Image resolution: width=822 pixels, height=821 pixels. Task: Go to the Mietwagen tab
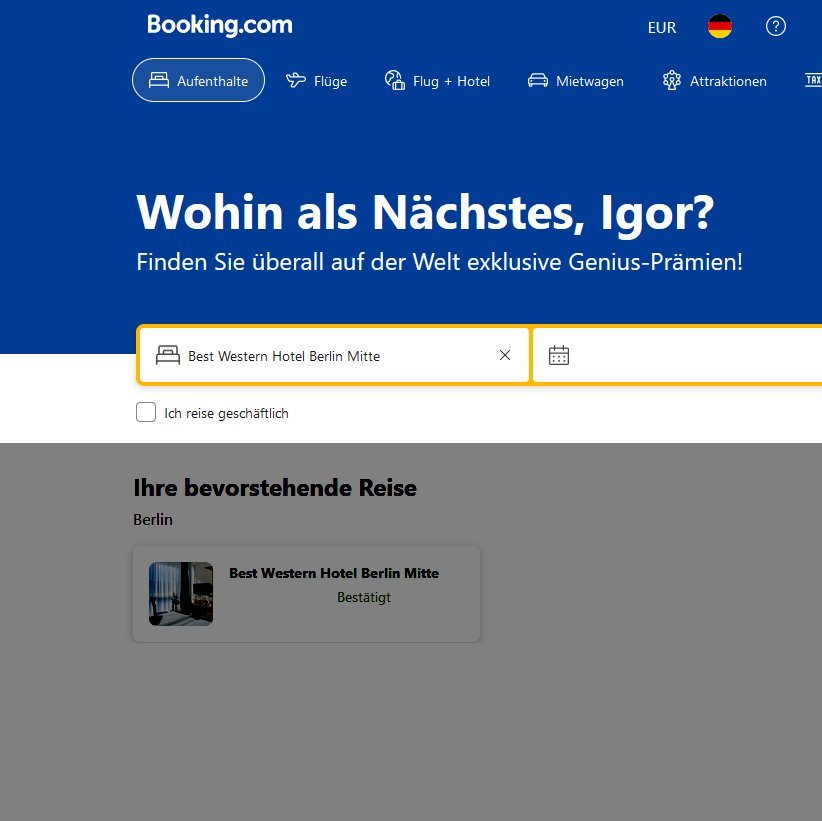pyautogui.click(x=576, y=81)
